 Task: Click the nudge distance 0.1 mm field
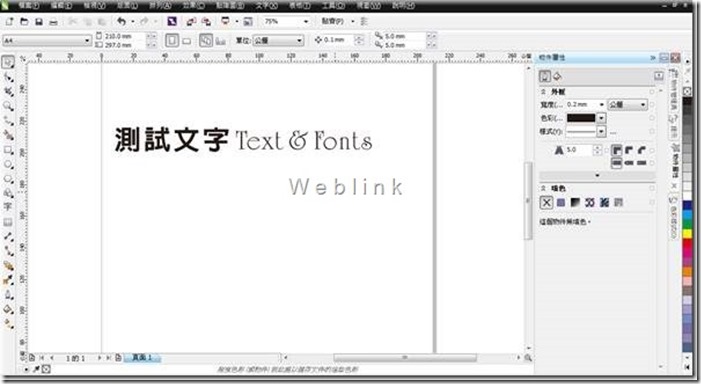(x=338, y=40)
